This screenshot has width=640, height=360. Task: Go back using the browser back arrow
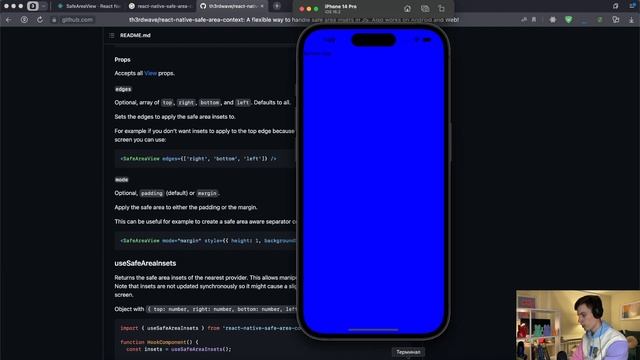coord(9,20)
